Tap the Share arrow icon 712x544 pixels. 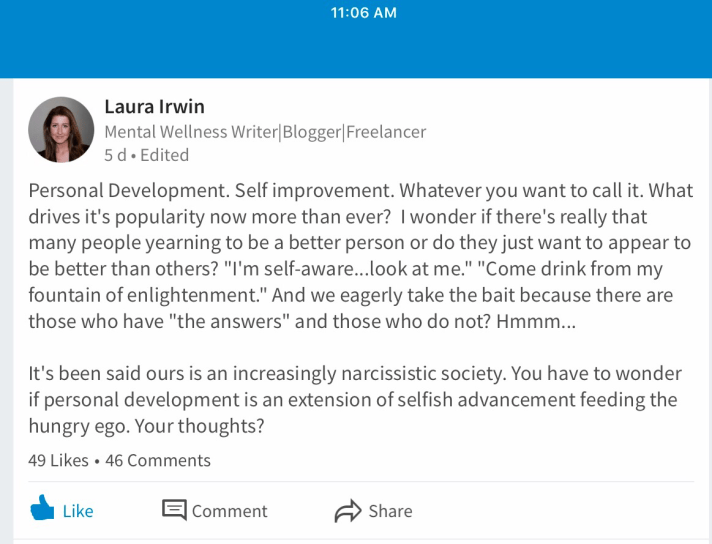point(347,511)
